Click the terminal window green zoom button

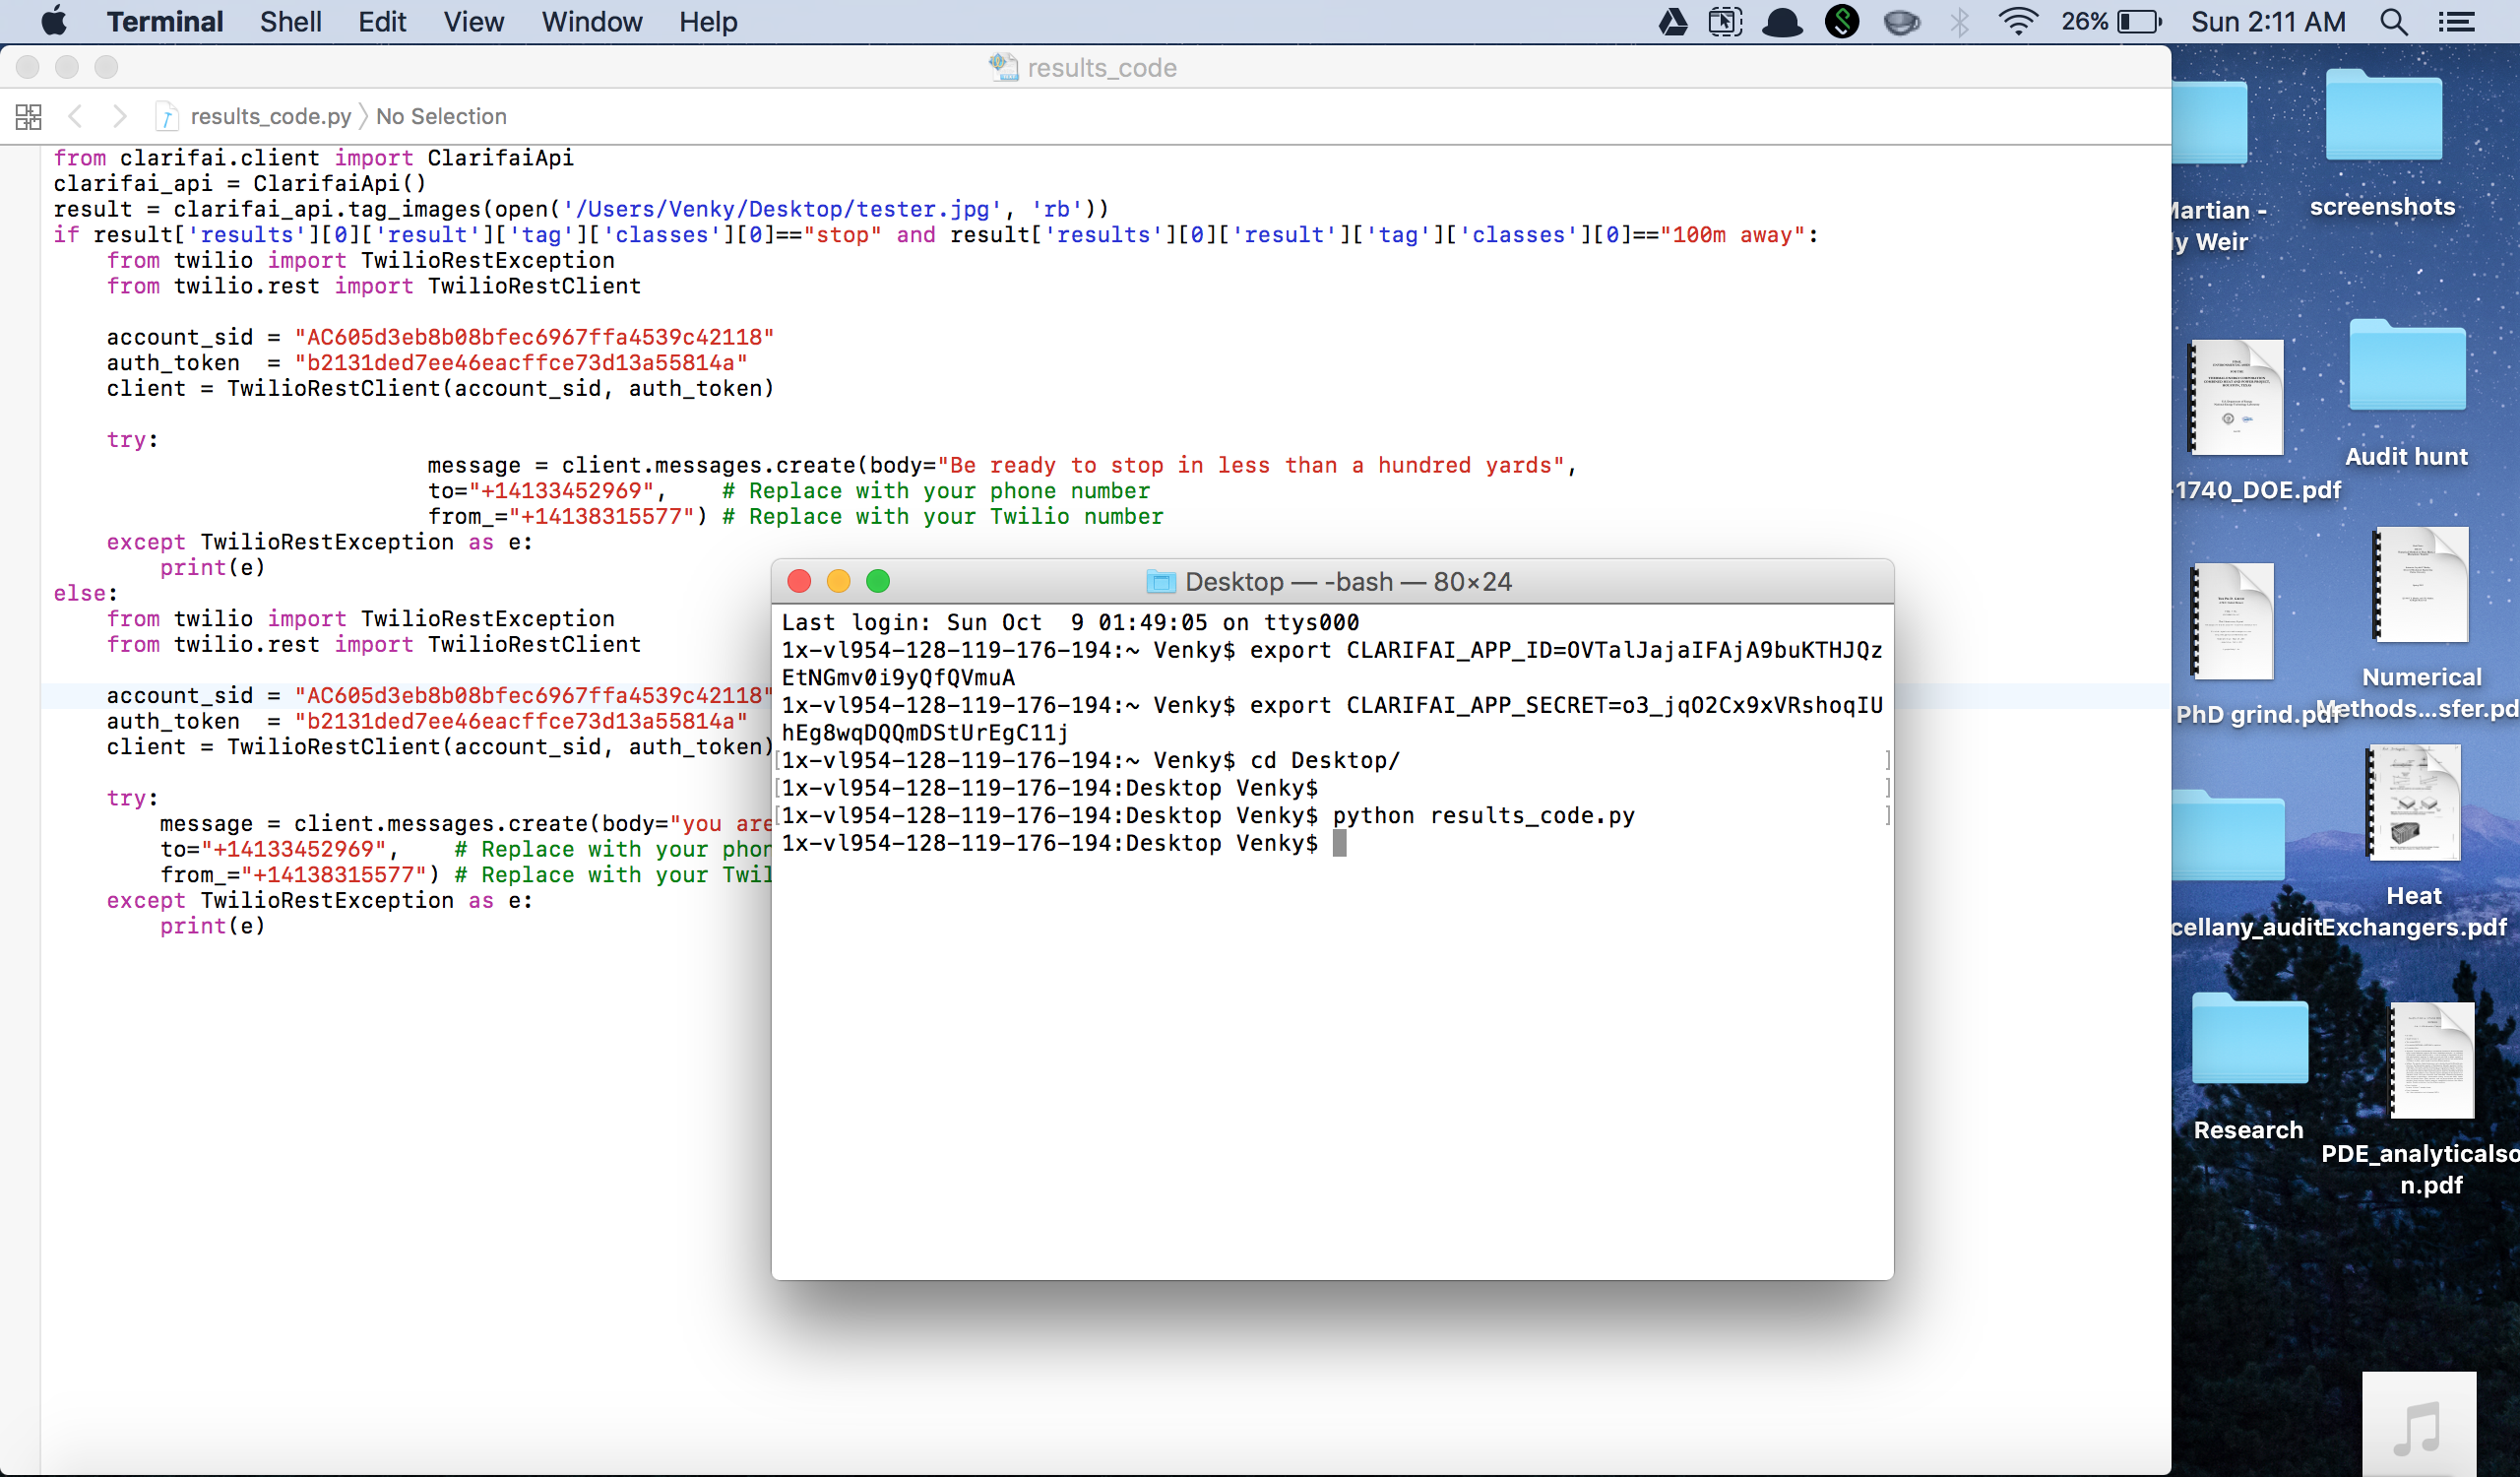[878, 581]
